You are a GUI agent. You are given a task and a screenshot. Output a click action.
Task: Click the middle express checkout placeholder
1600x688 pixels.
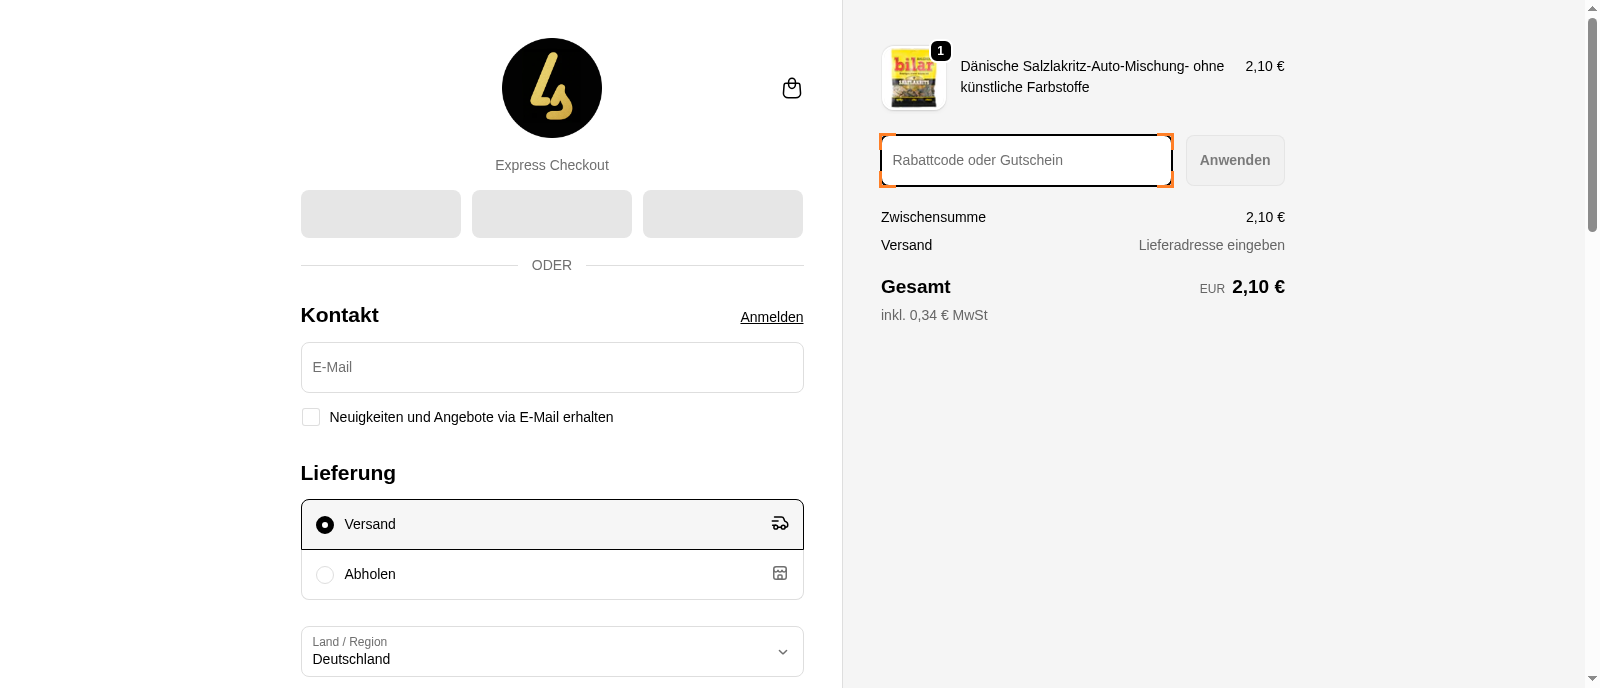click(551, 213)
